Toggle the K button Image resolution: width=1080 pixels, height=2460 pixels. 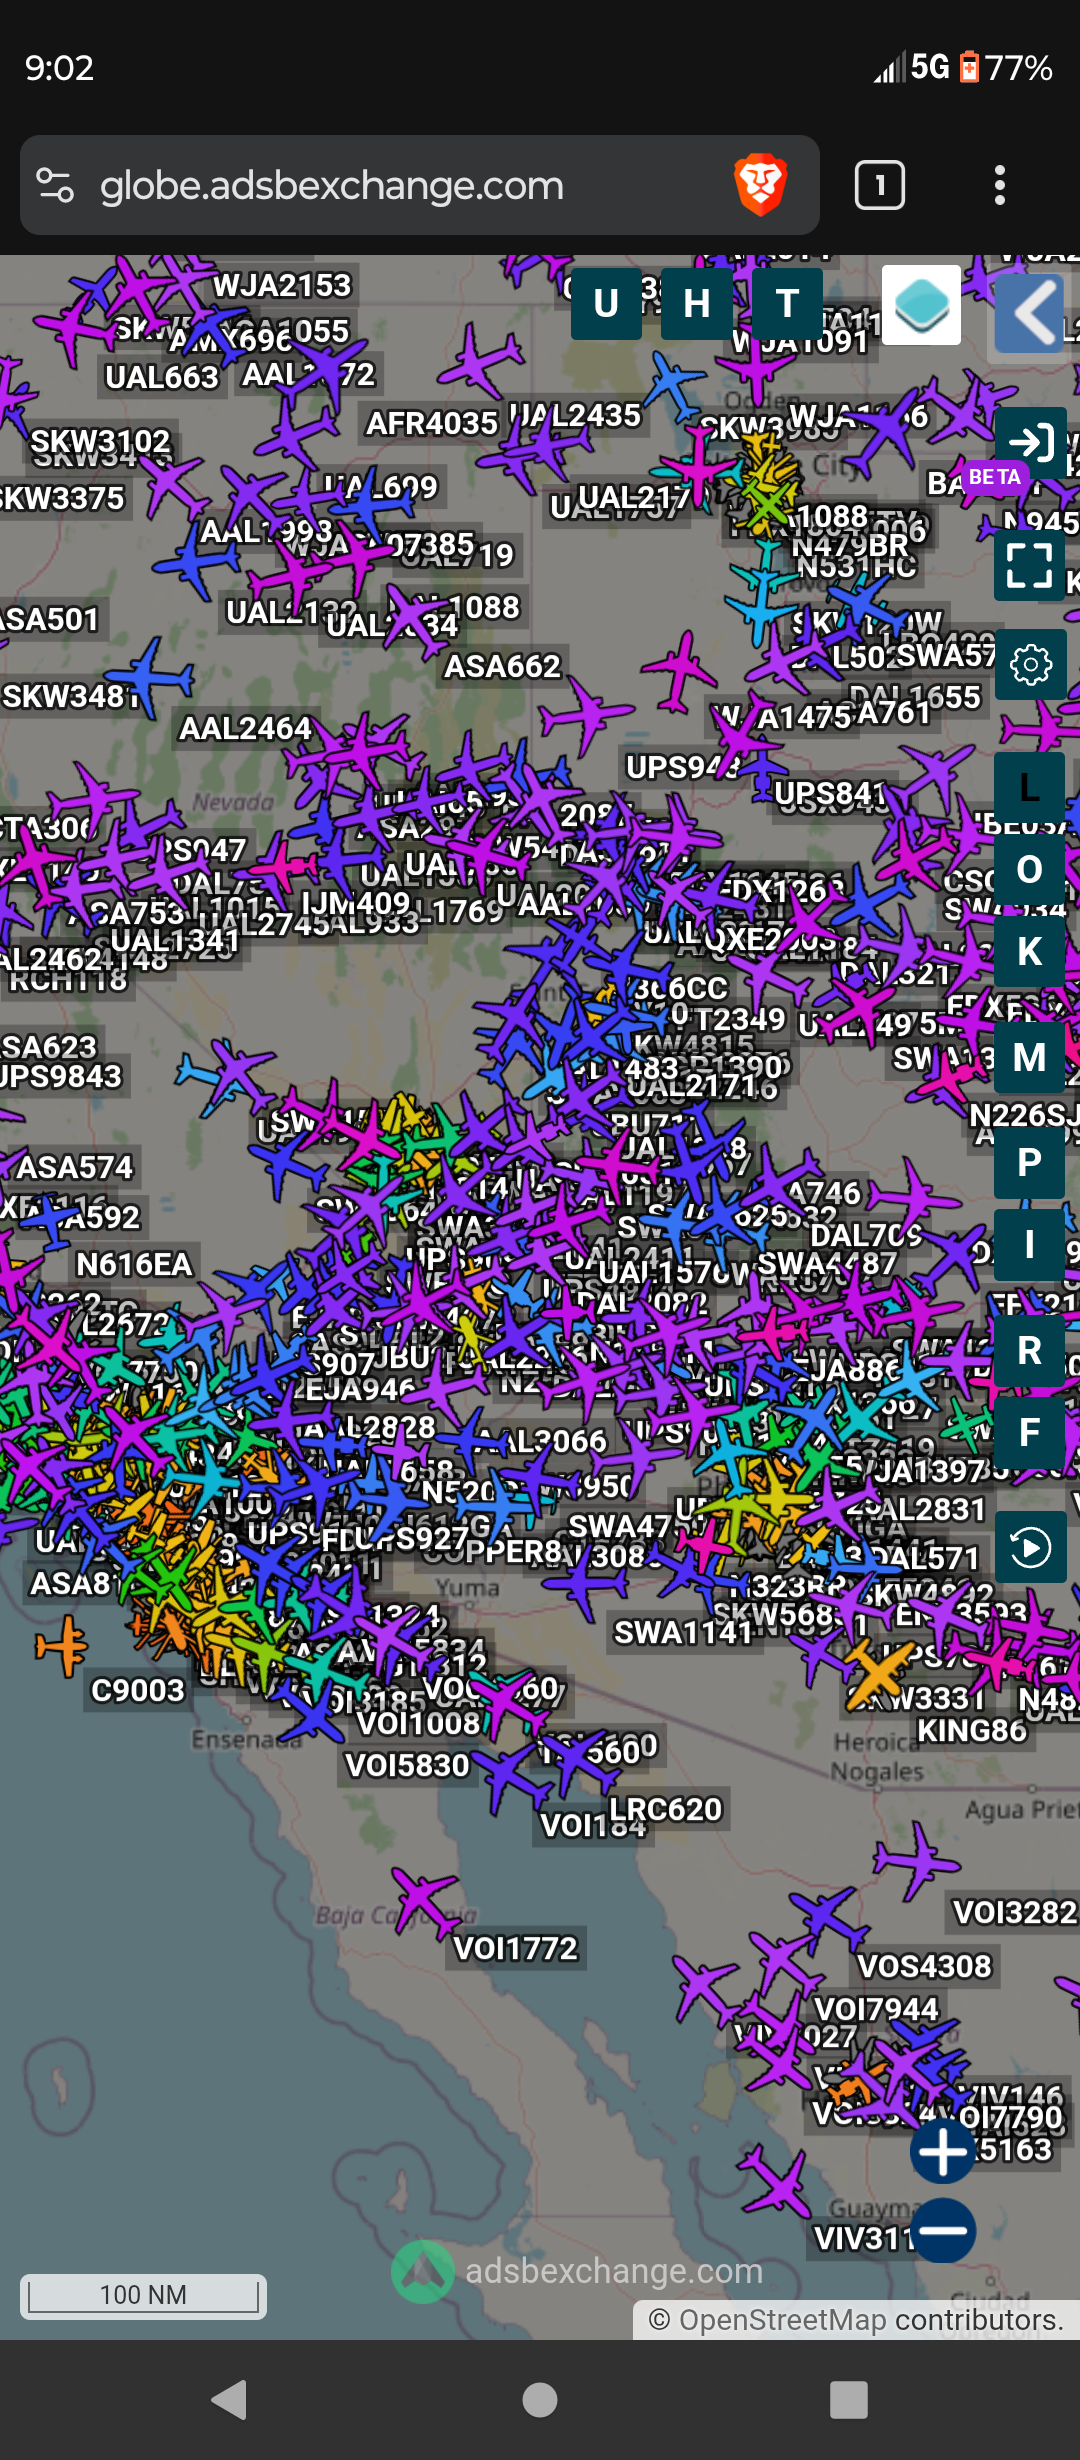point(1030,952)
